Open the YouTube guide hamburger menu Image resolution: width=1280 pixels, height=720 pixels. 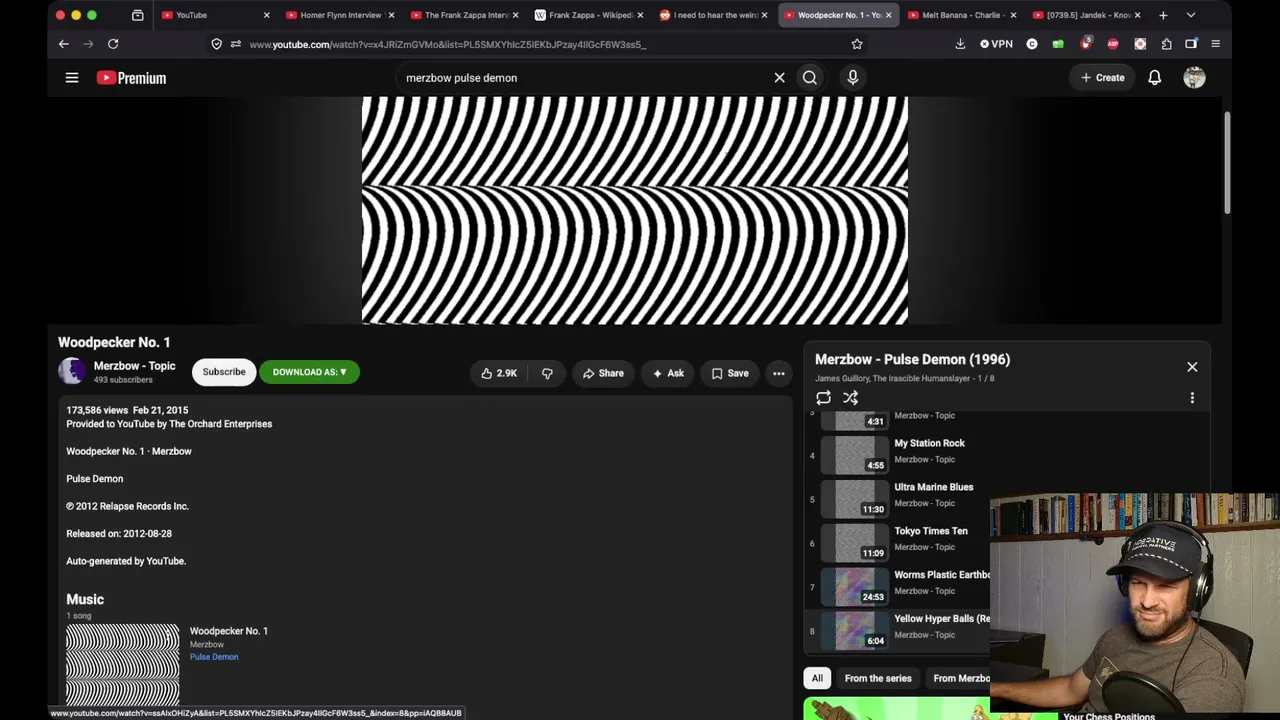click(72, 77)
